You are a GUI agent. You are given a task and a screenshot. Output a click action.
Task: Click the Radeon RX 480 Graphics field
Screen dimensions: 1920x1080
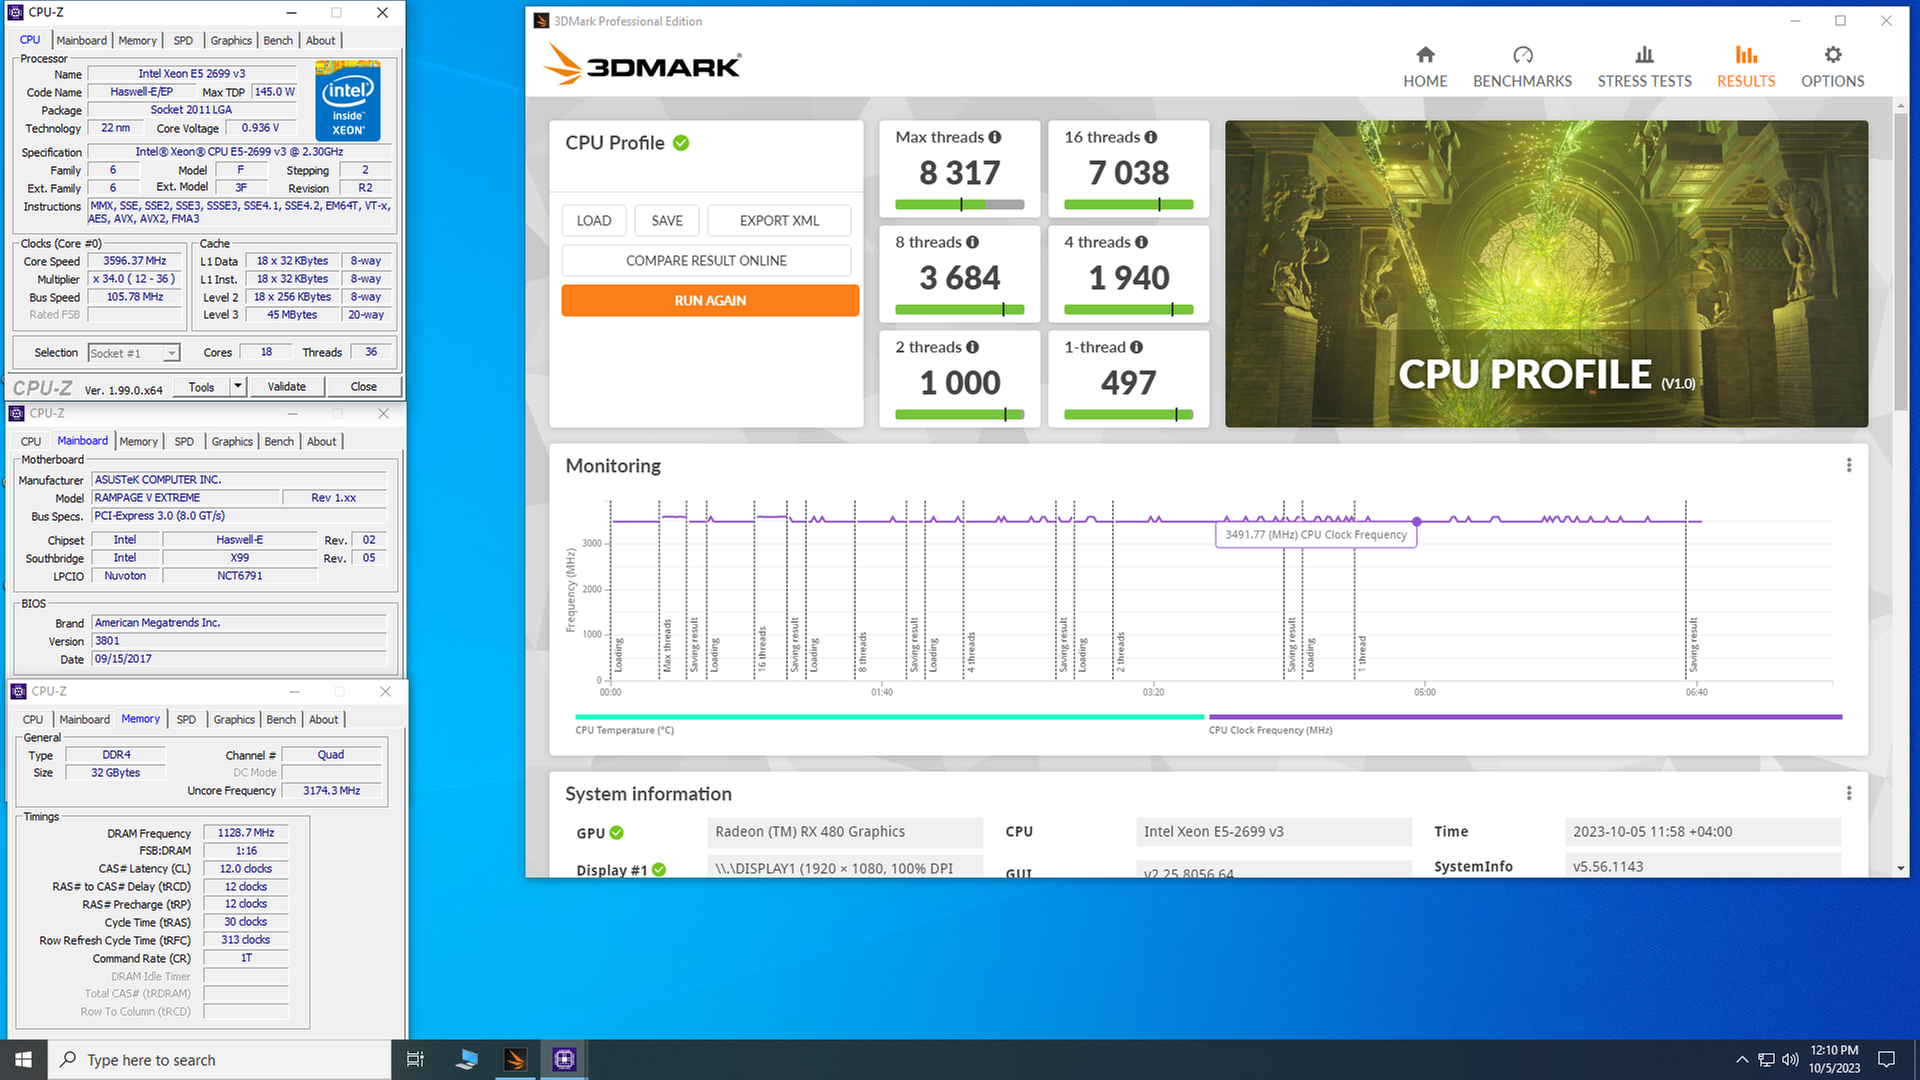click(845, 832)
